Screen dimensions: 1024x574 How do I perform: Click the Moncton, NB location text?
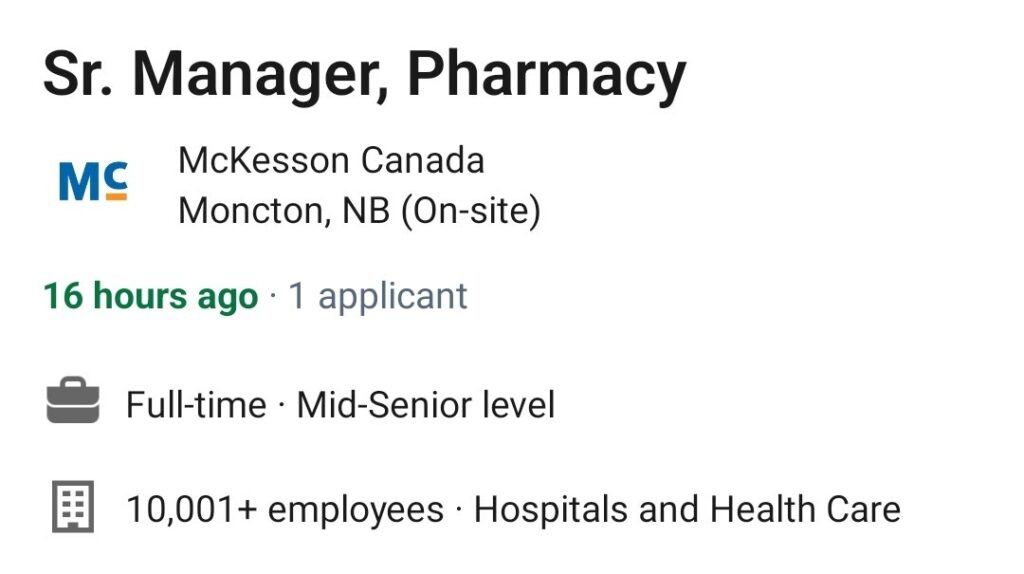[284, 211]
